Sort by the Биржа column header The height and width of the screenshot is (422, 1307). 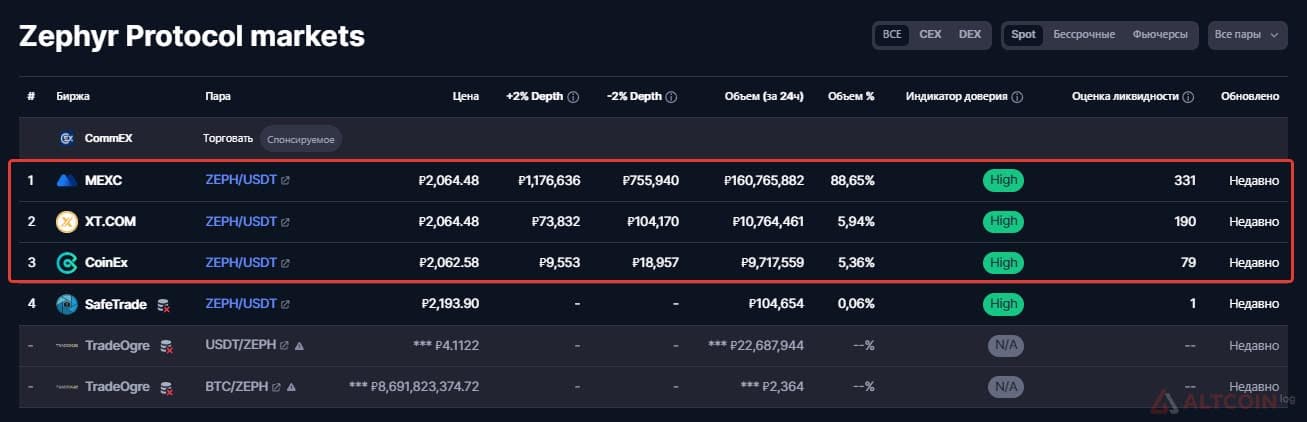click(x=73, y=97)
